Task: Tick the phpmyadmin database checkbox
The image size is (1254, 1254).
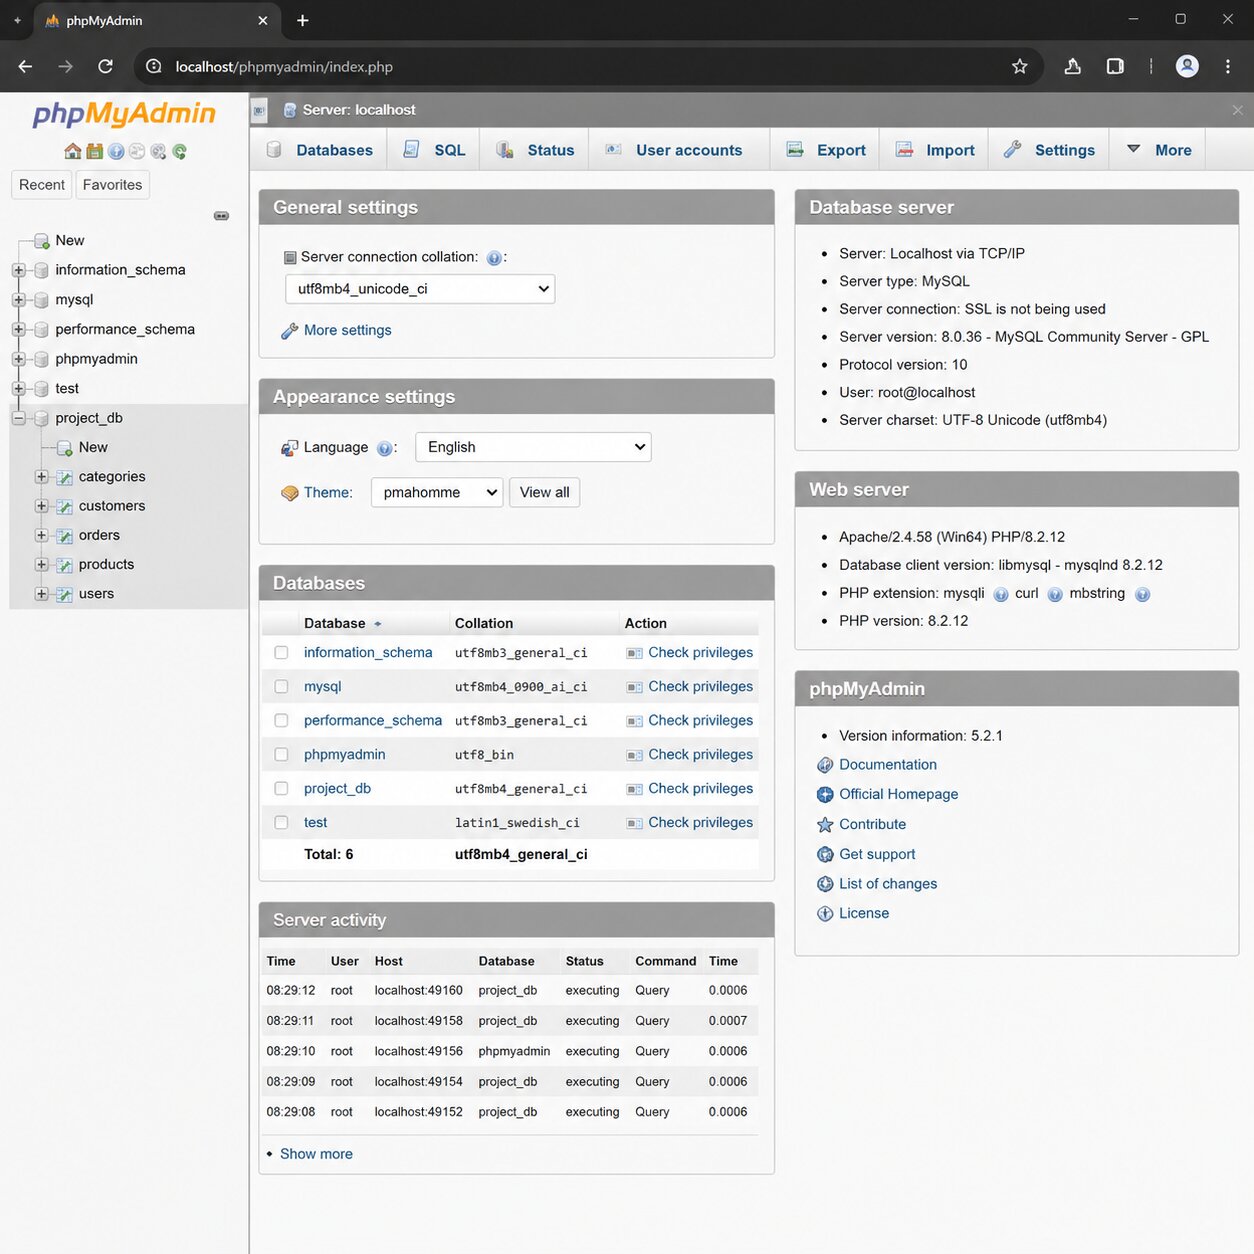Action: [281, 755]
